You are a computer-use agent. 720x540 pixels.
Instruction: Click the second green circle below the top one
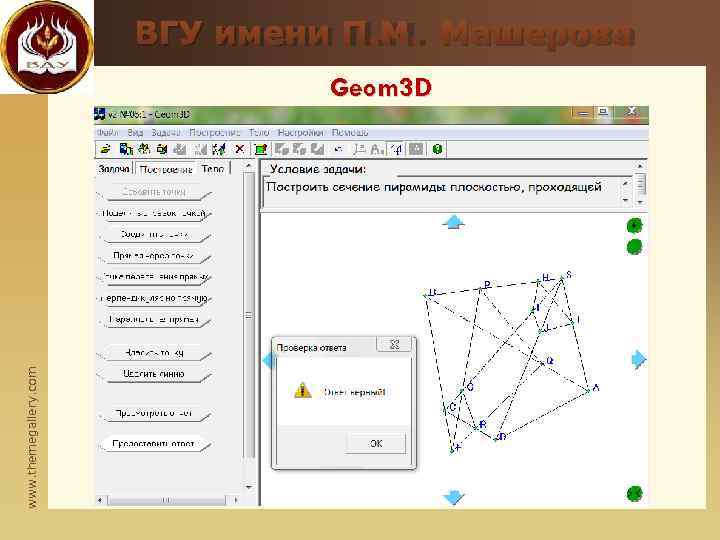point(635,247)
